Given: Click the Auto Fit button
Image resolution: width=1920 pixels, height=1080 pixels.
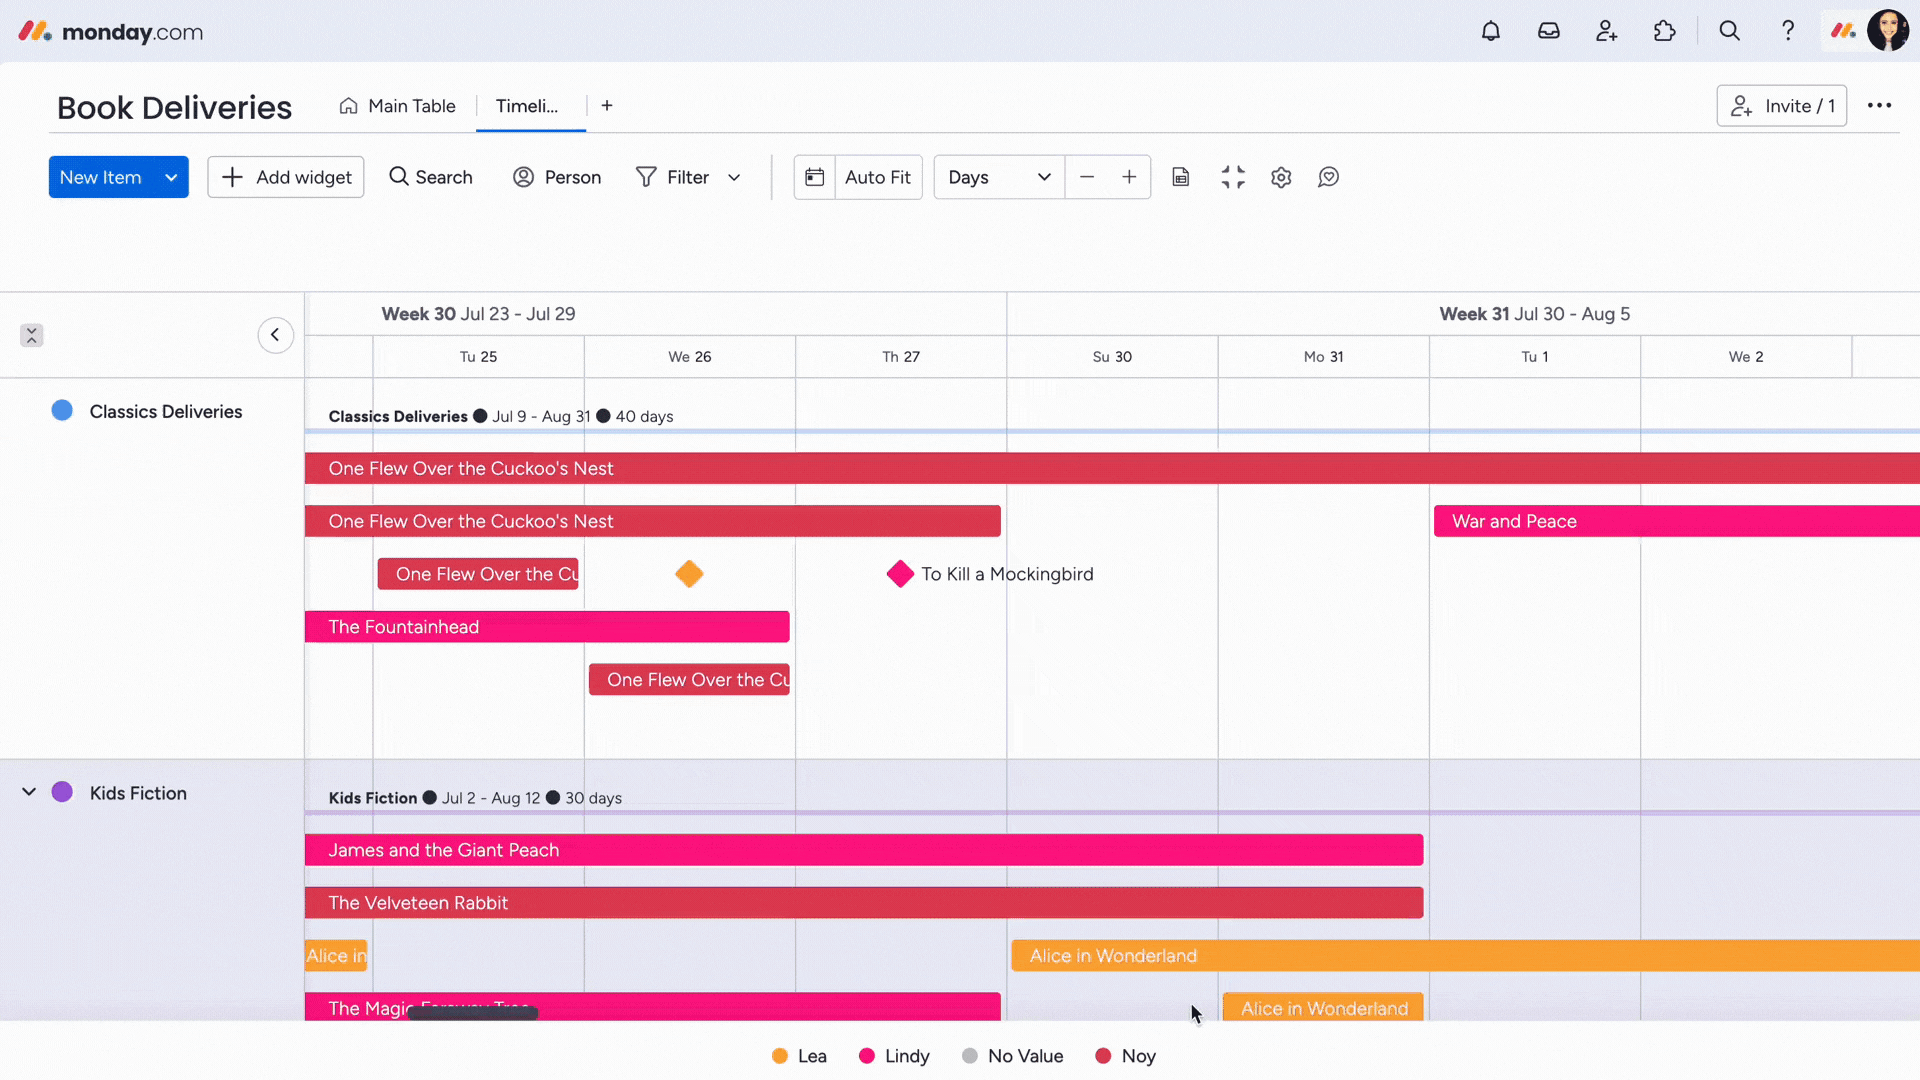Looking at the screenshot, I should [x=877, y=177].
